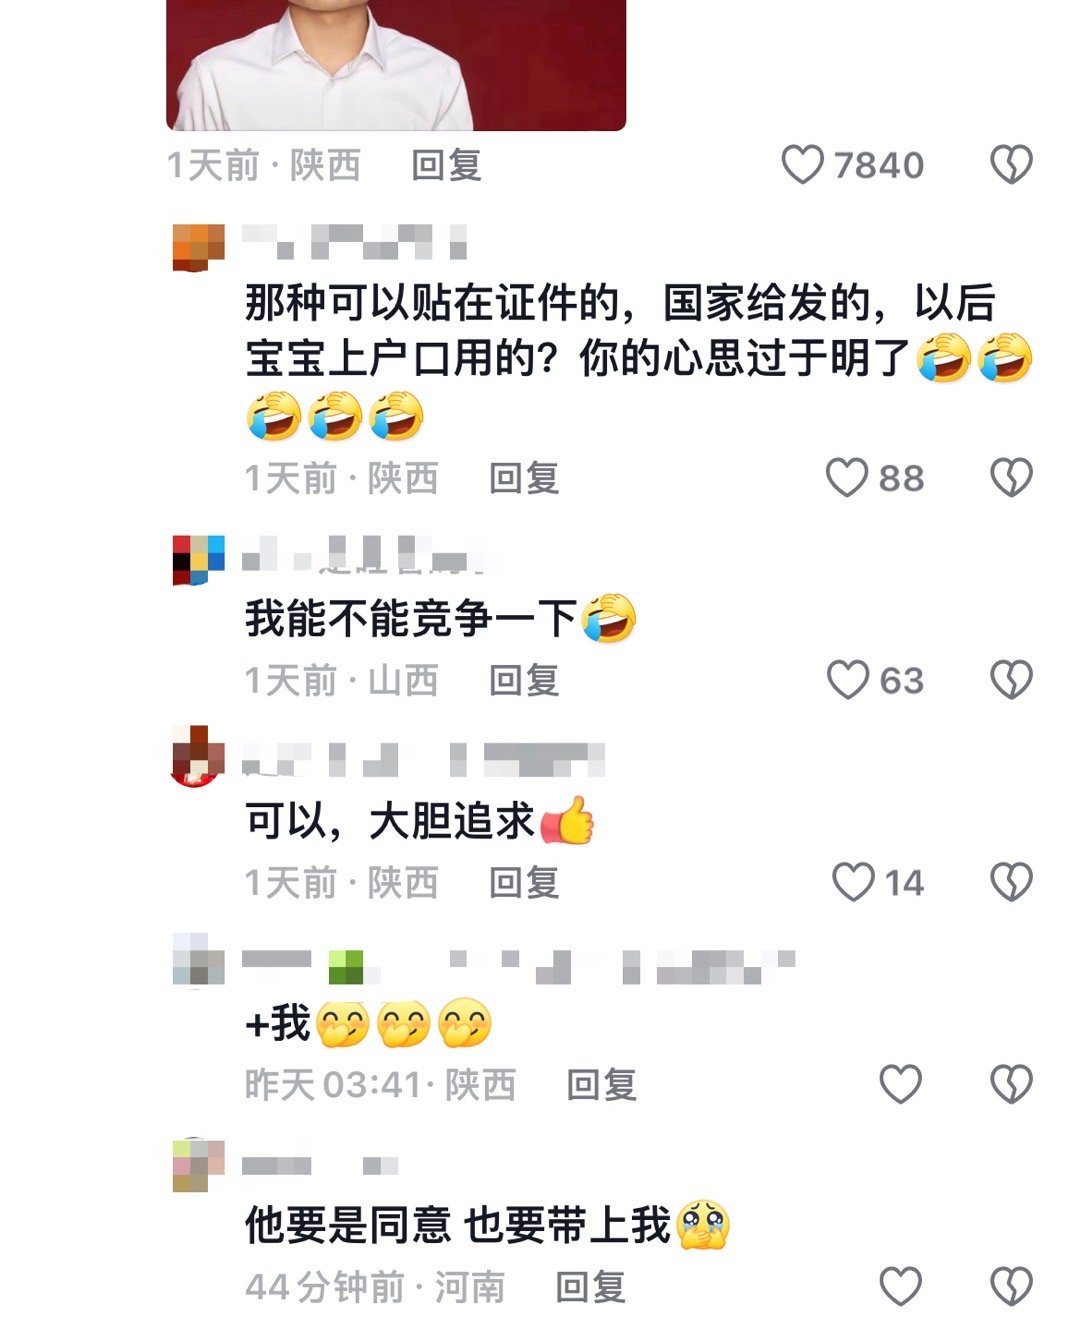Screen dimensions: 1080x1328
Task: Reply to the 可以，大胆追求 comment
Action: click(x=524, y=882)
